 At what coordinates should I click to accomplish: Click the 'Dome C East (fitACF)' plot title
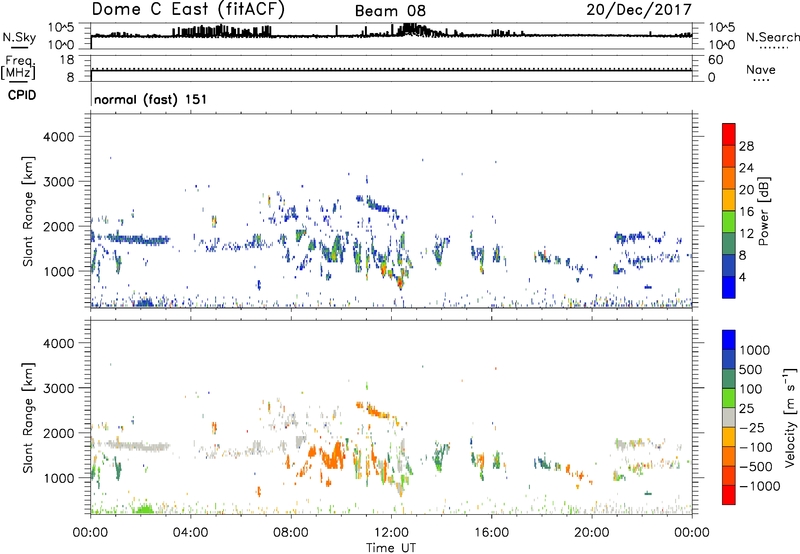point(188,9)
